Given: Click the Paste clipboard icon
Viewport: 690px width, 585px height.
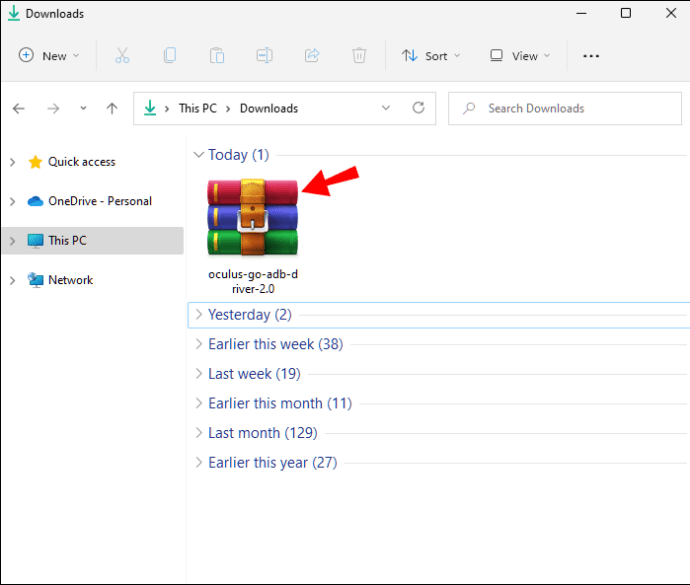Looking at the screenshot, I should point(217,55).
